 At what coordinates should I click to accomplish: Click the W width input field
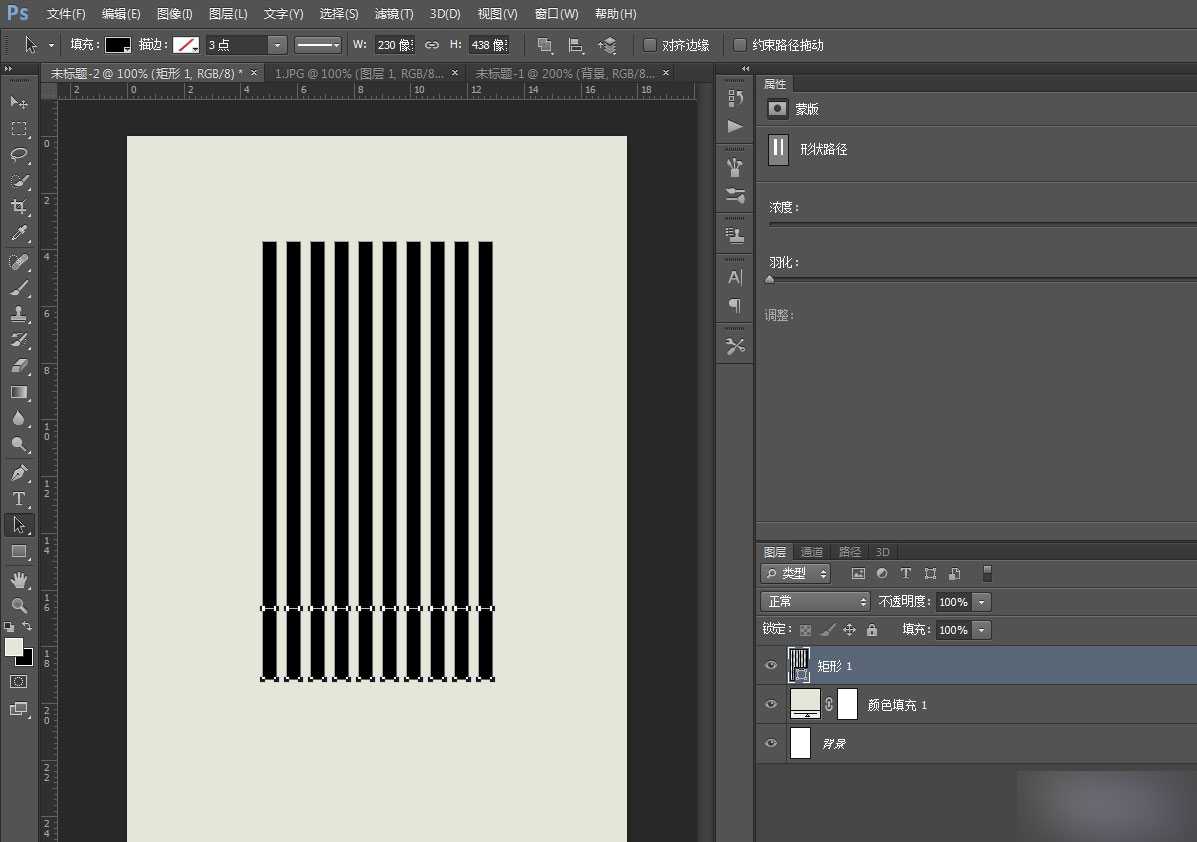(x=394, y=45)
